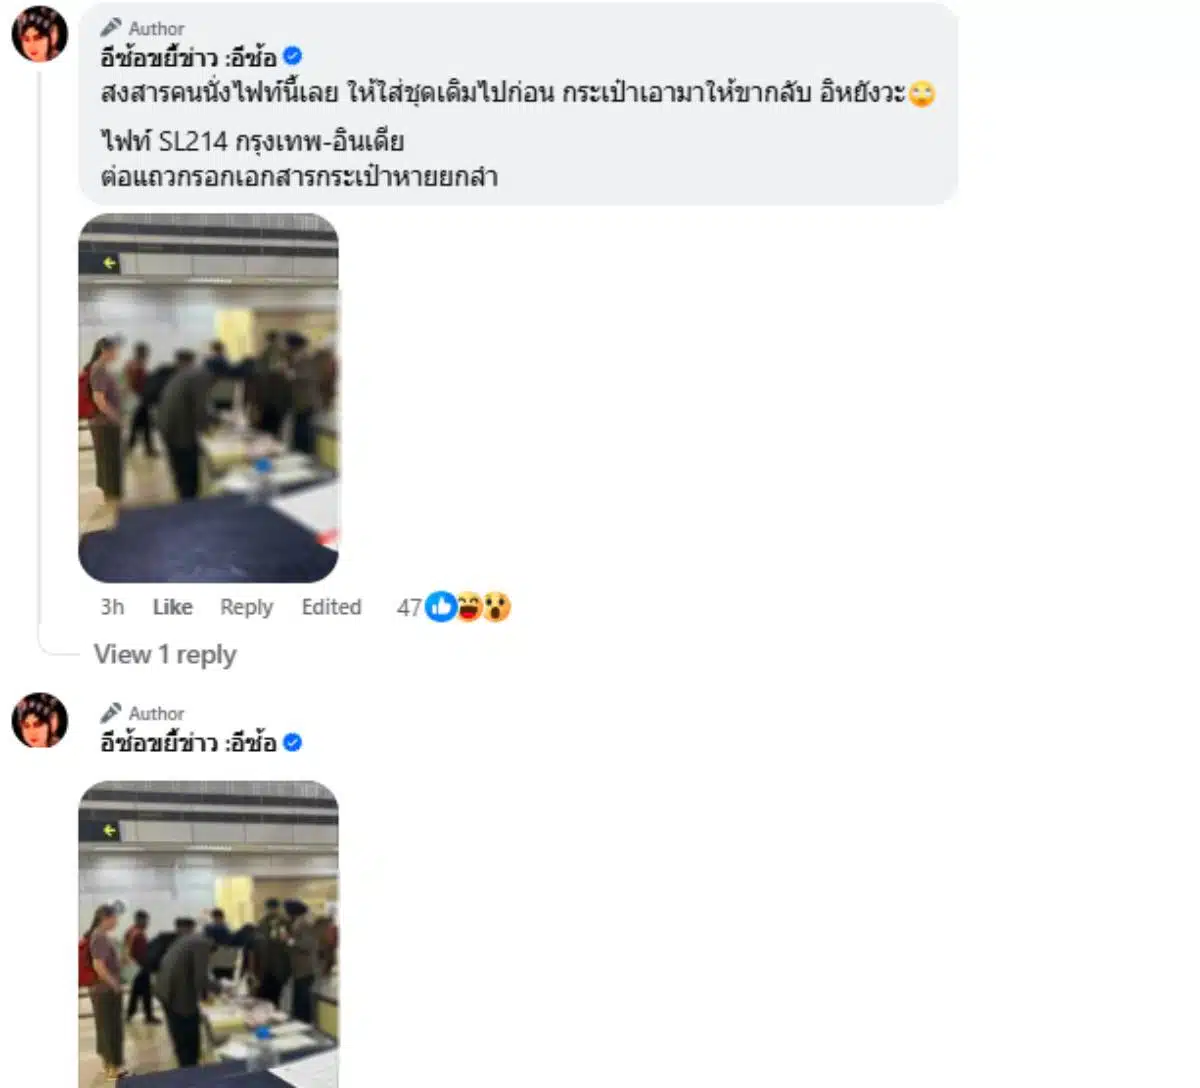
Task: Like the first comment
Action: click(x=172, y=607)
